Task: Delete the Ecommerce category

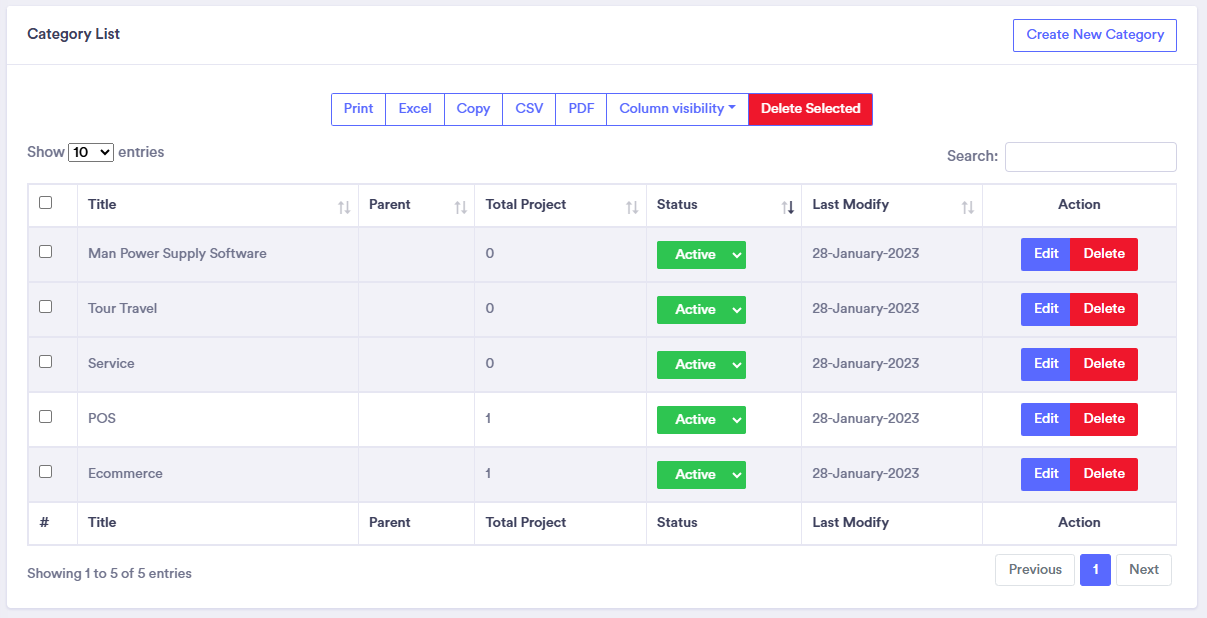Action: click(x=1104, y=474)
